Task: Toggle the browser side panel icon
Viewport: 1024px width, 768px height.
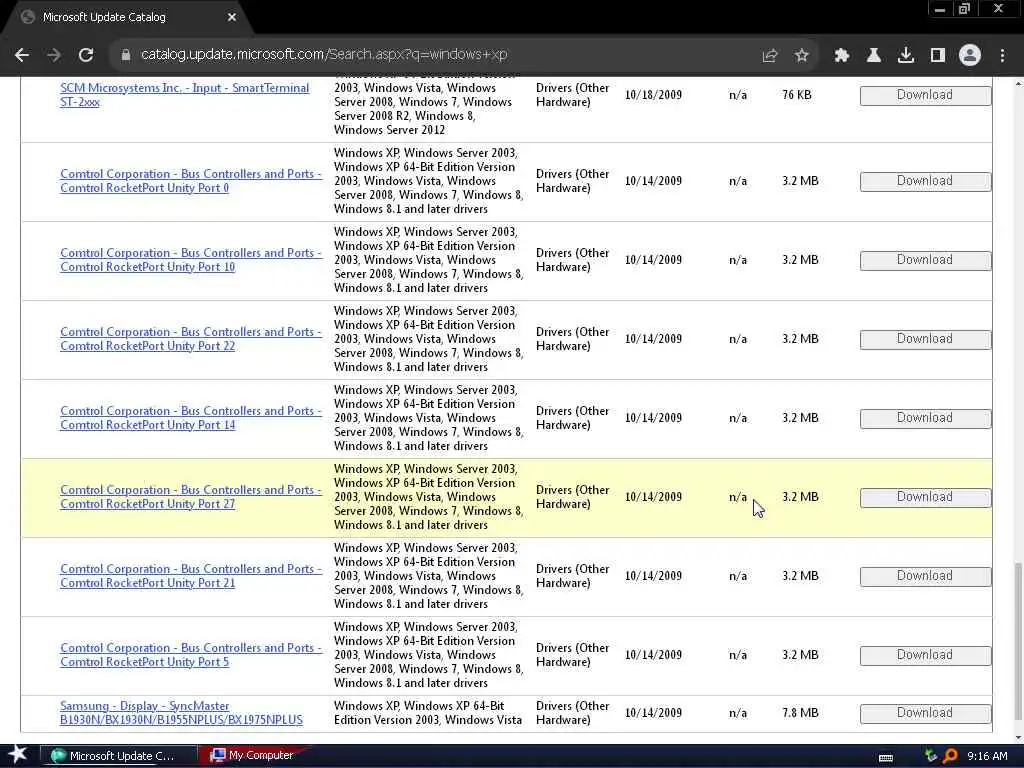Action: [938, 56]
